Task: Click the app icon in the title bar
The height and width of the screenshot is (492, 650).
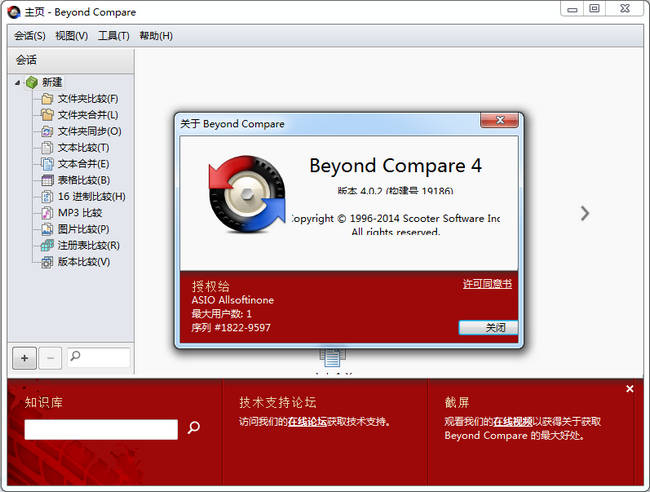Action: click(13, 12)
